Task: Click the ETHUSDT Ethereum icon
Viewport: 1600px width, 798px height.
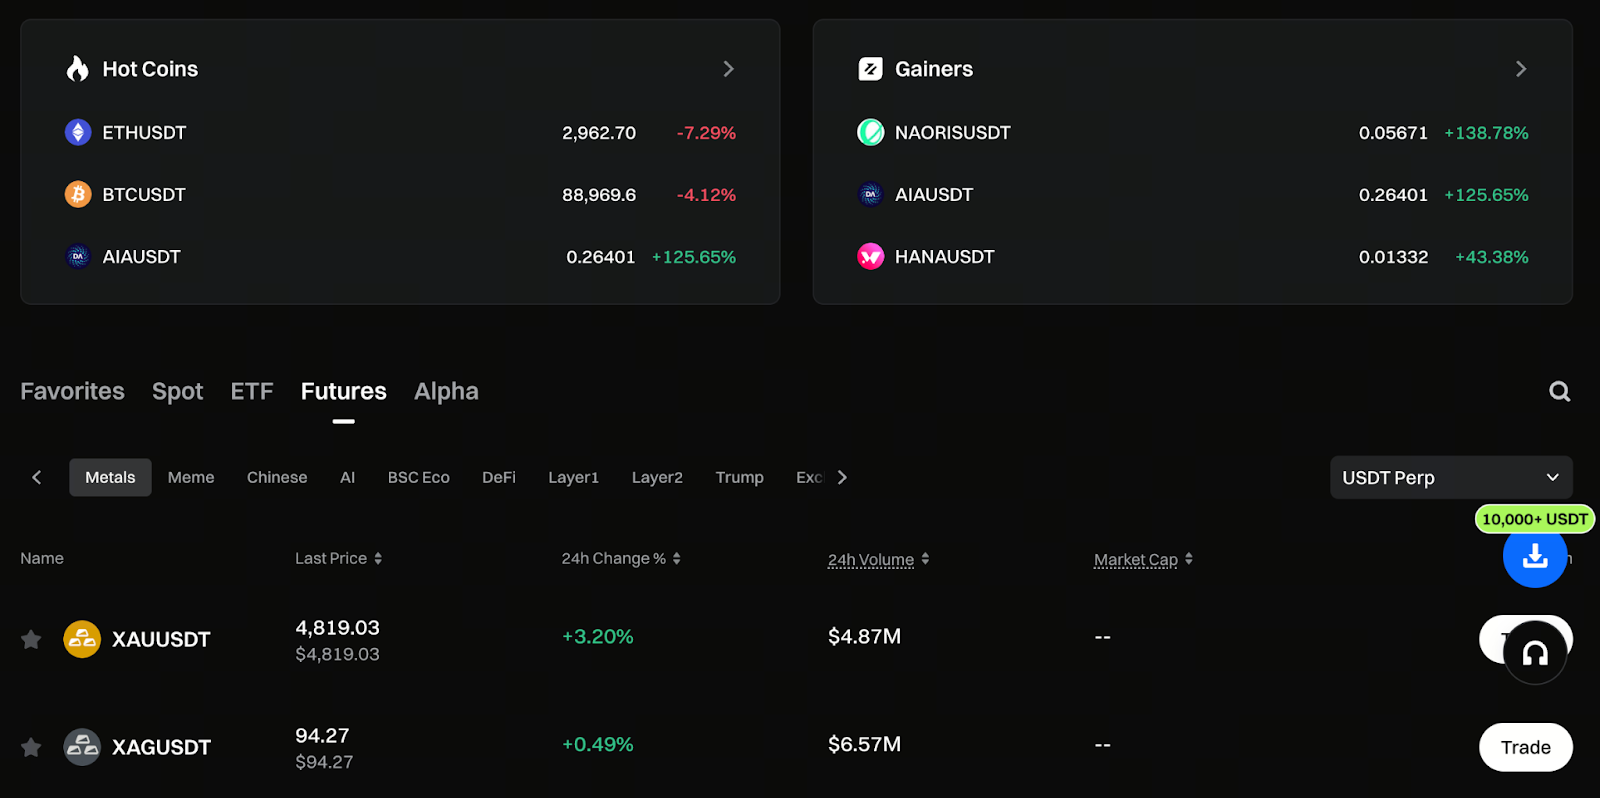Action: (78, 132)
